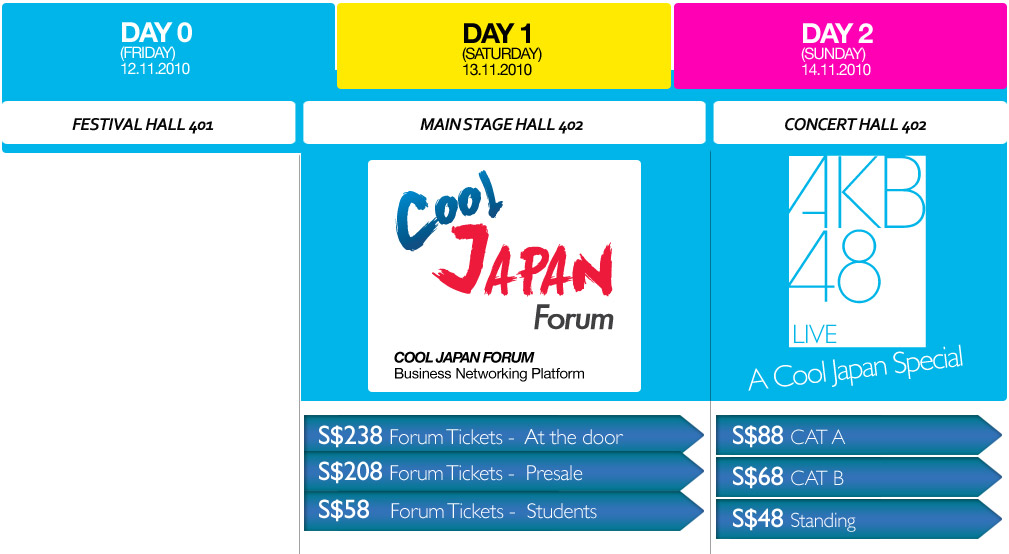This screenshot has width=1009, height=554.
Task: Open Concert Hall 402 venue
Action: 860,123
